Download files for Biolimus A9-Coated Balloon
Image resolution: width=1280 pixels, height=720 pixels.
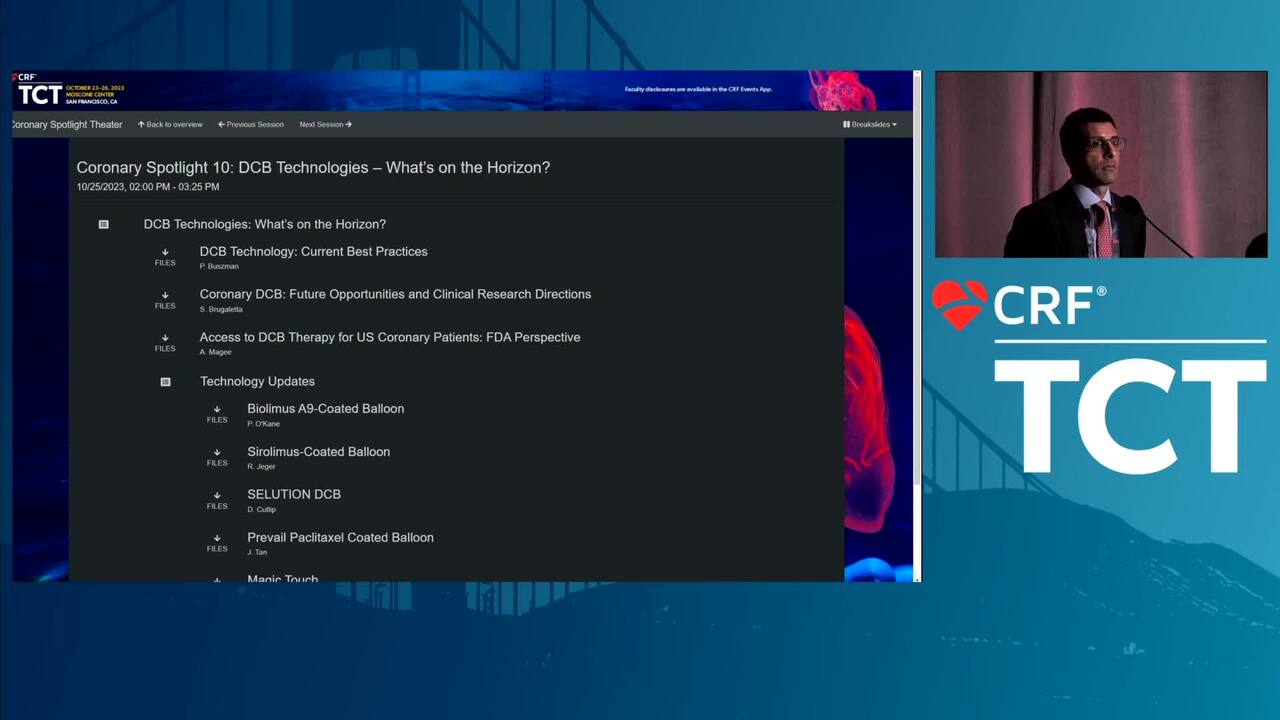click(217, 415)
